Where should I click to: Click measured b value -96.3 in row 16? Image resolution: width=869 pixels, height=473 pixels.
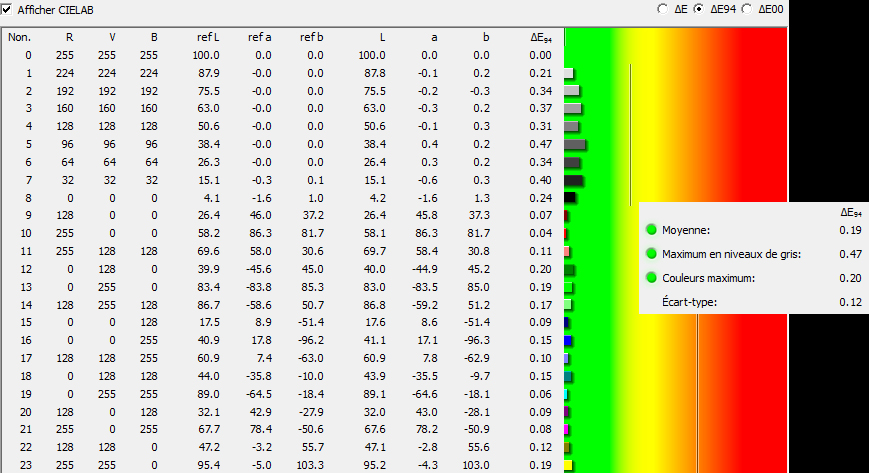tap(477, 340)
